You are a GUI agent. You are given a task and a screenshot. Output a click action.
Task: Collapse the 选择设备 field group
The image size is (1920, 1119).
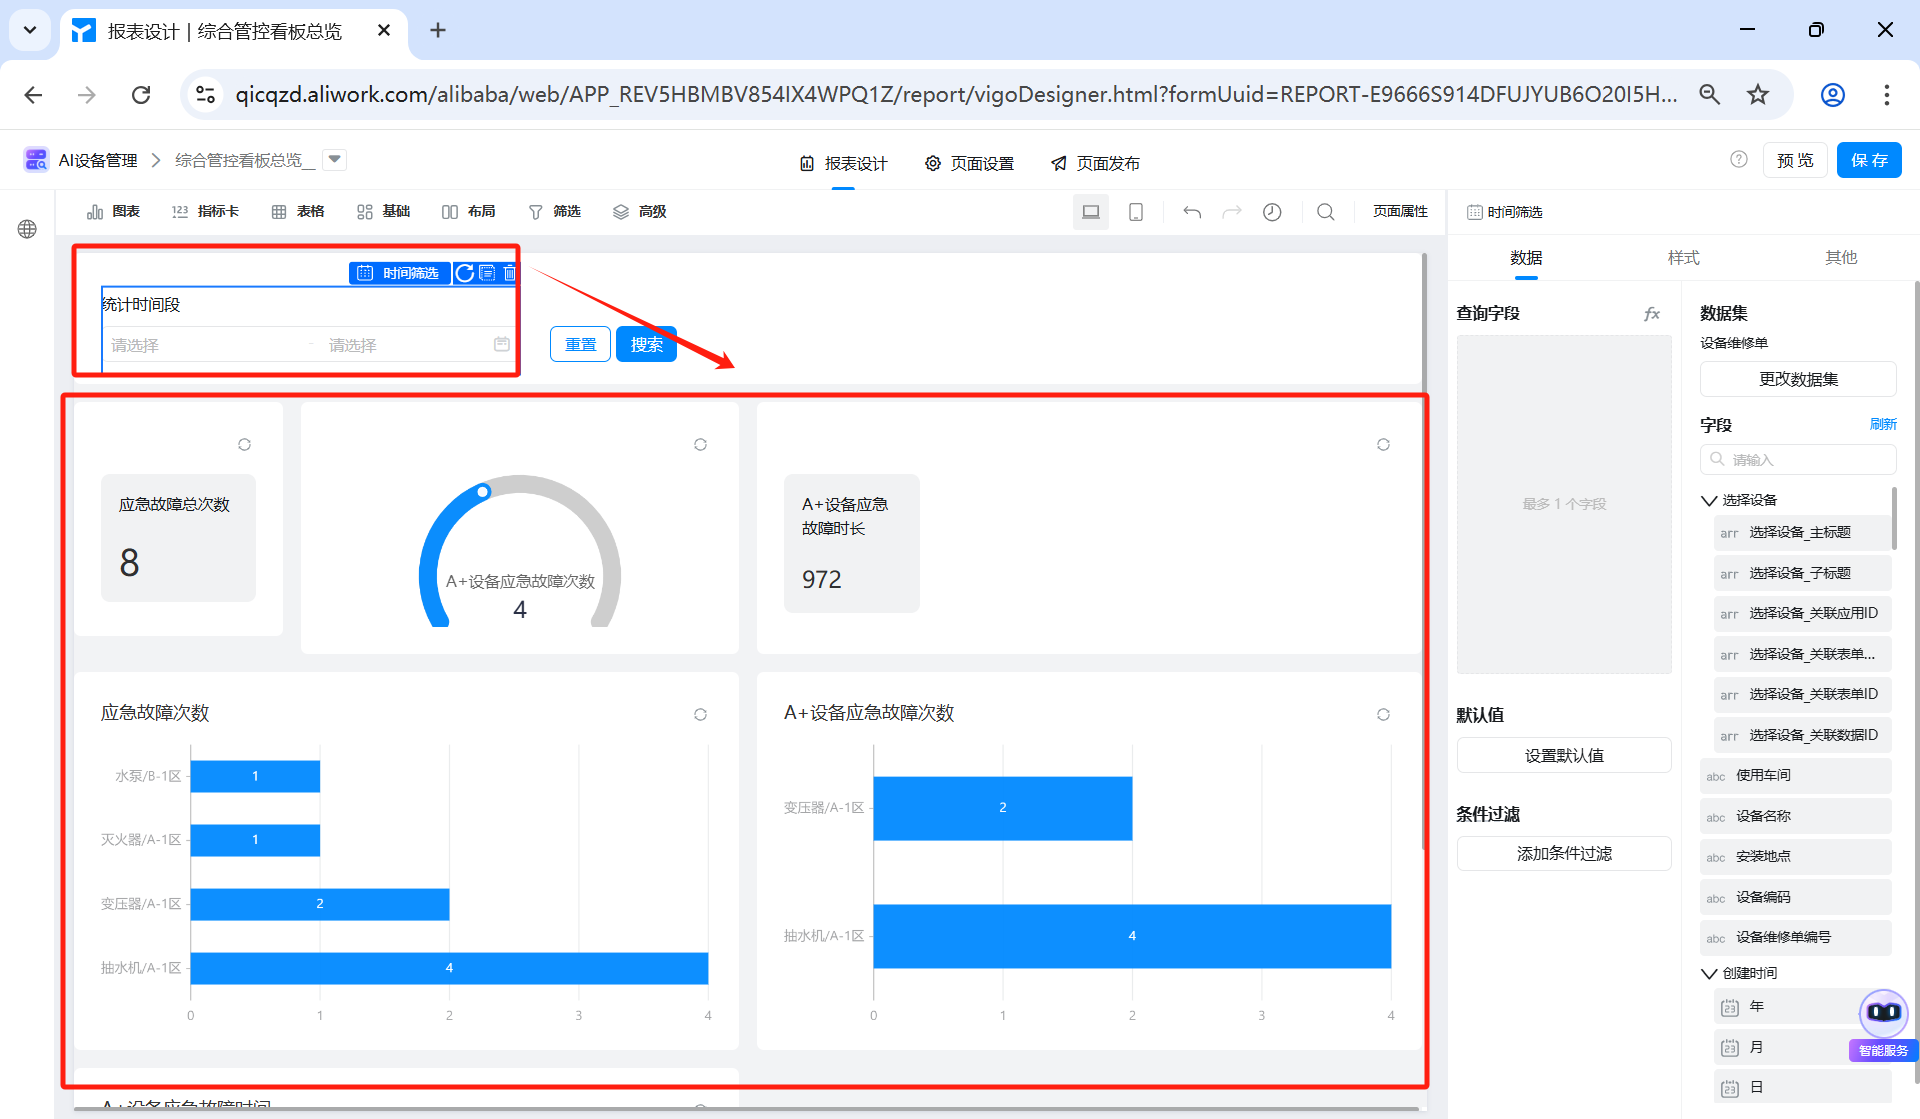(1709, 500)
